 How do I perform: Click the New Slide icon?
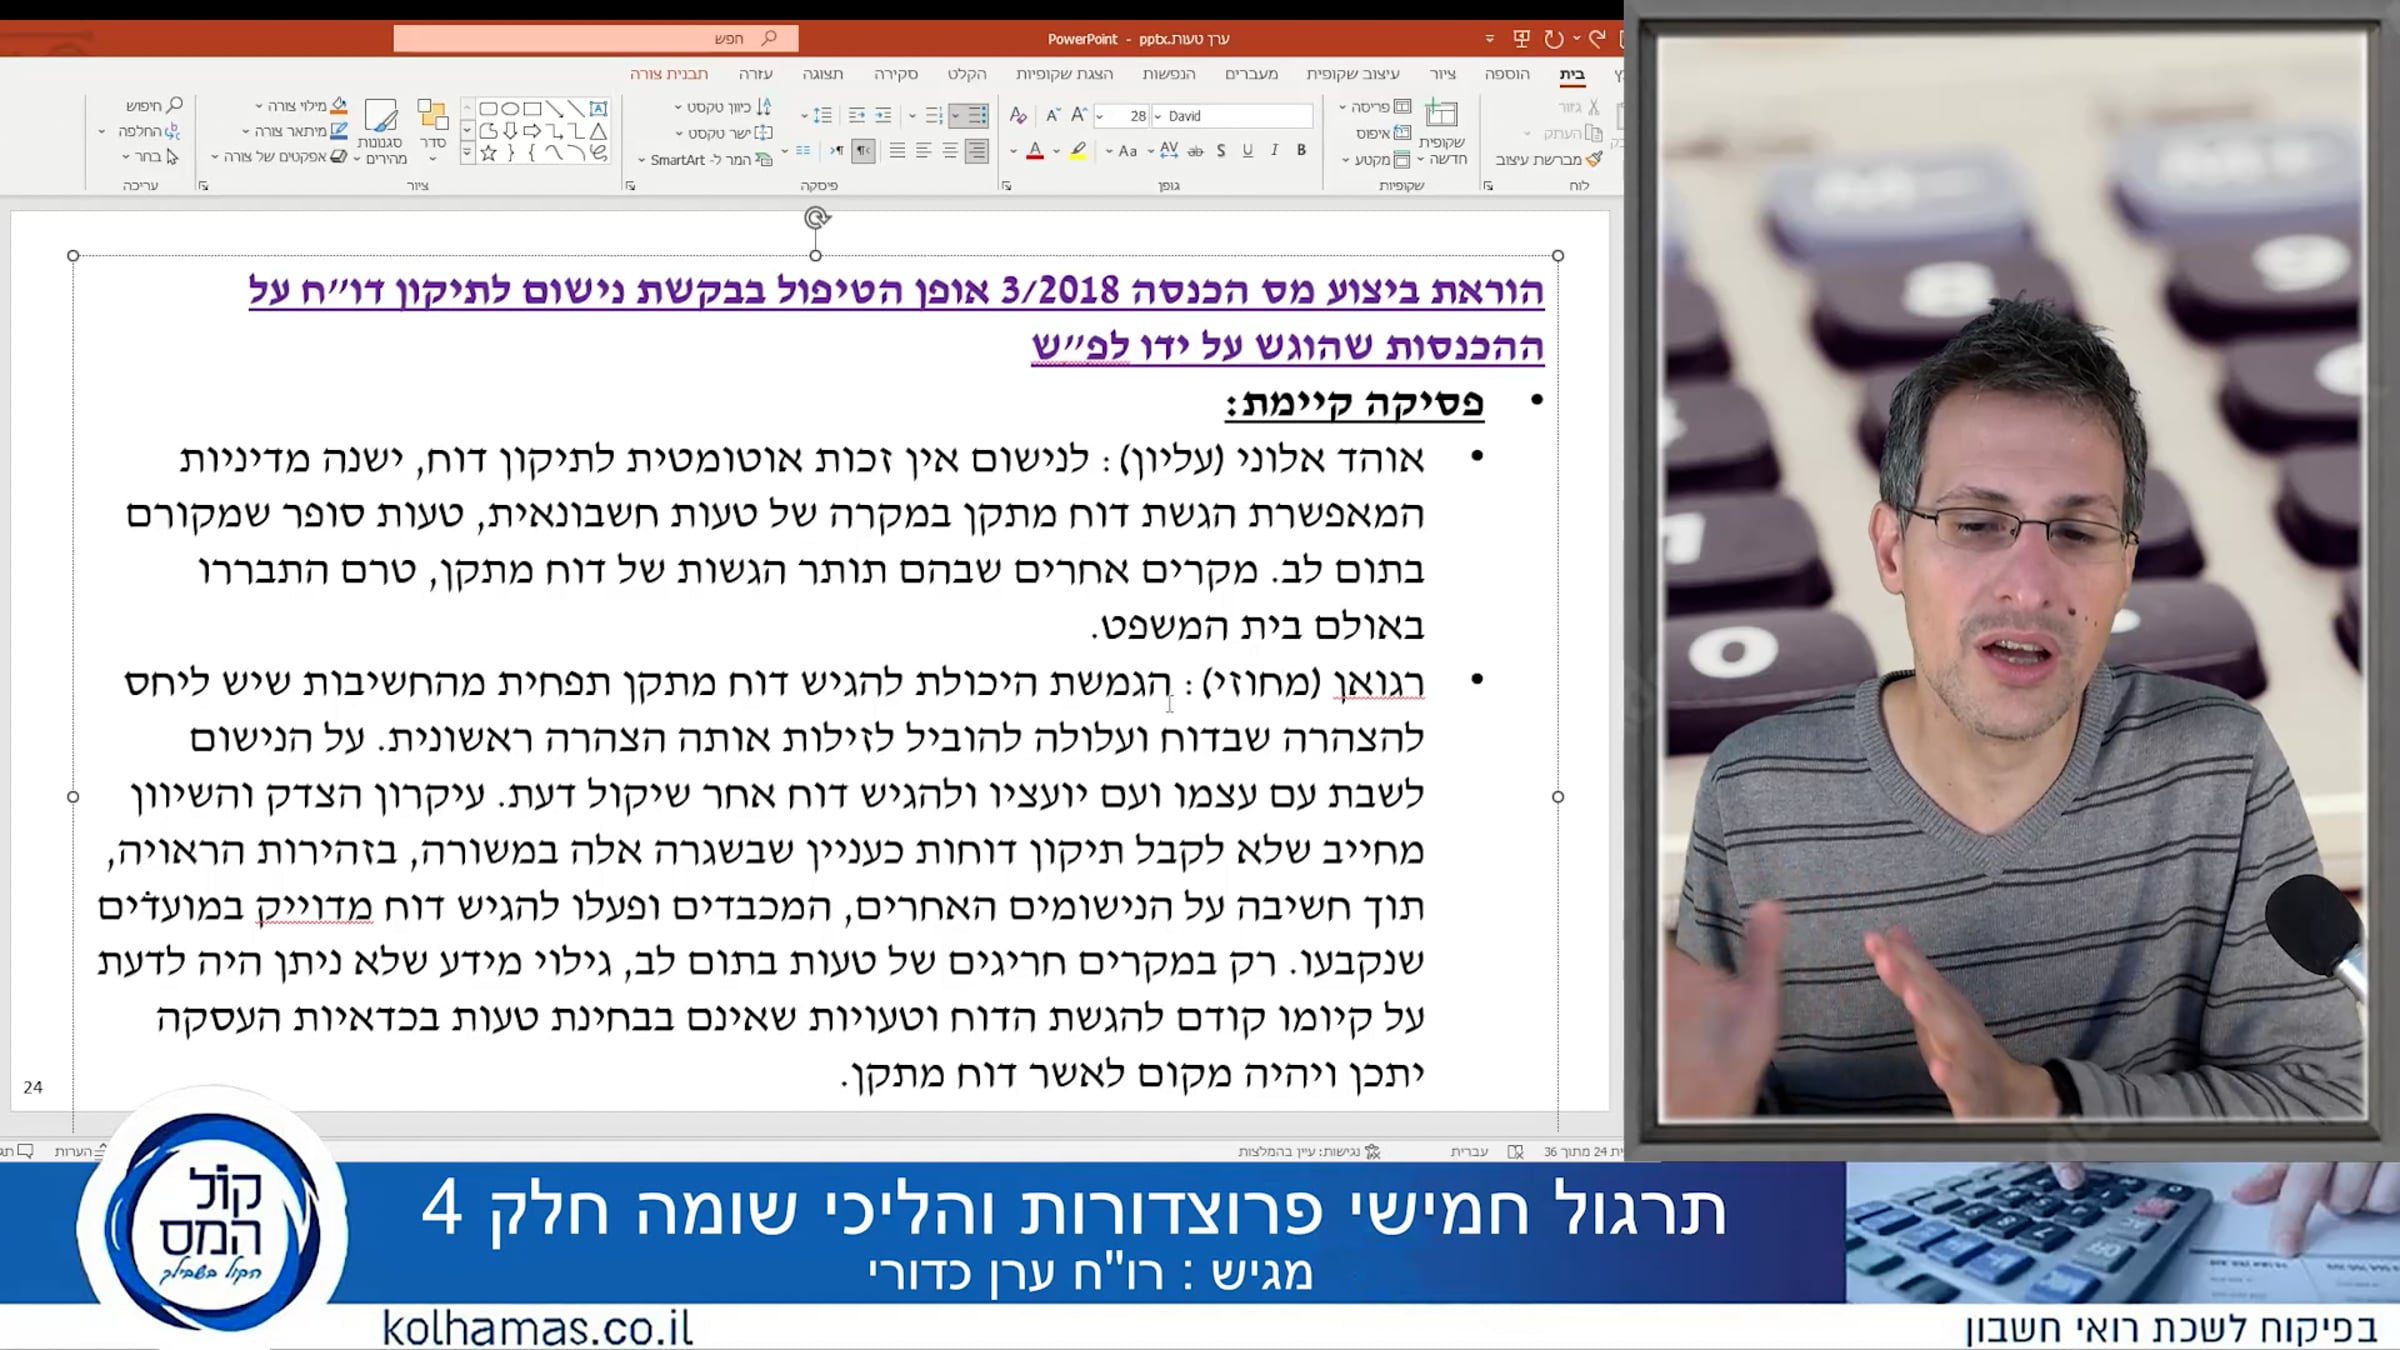tap(1441, 115)
